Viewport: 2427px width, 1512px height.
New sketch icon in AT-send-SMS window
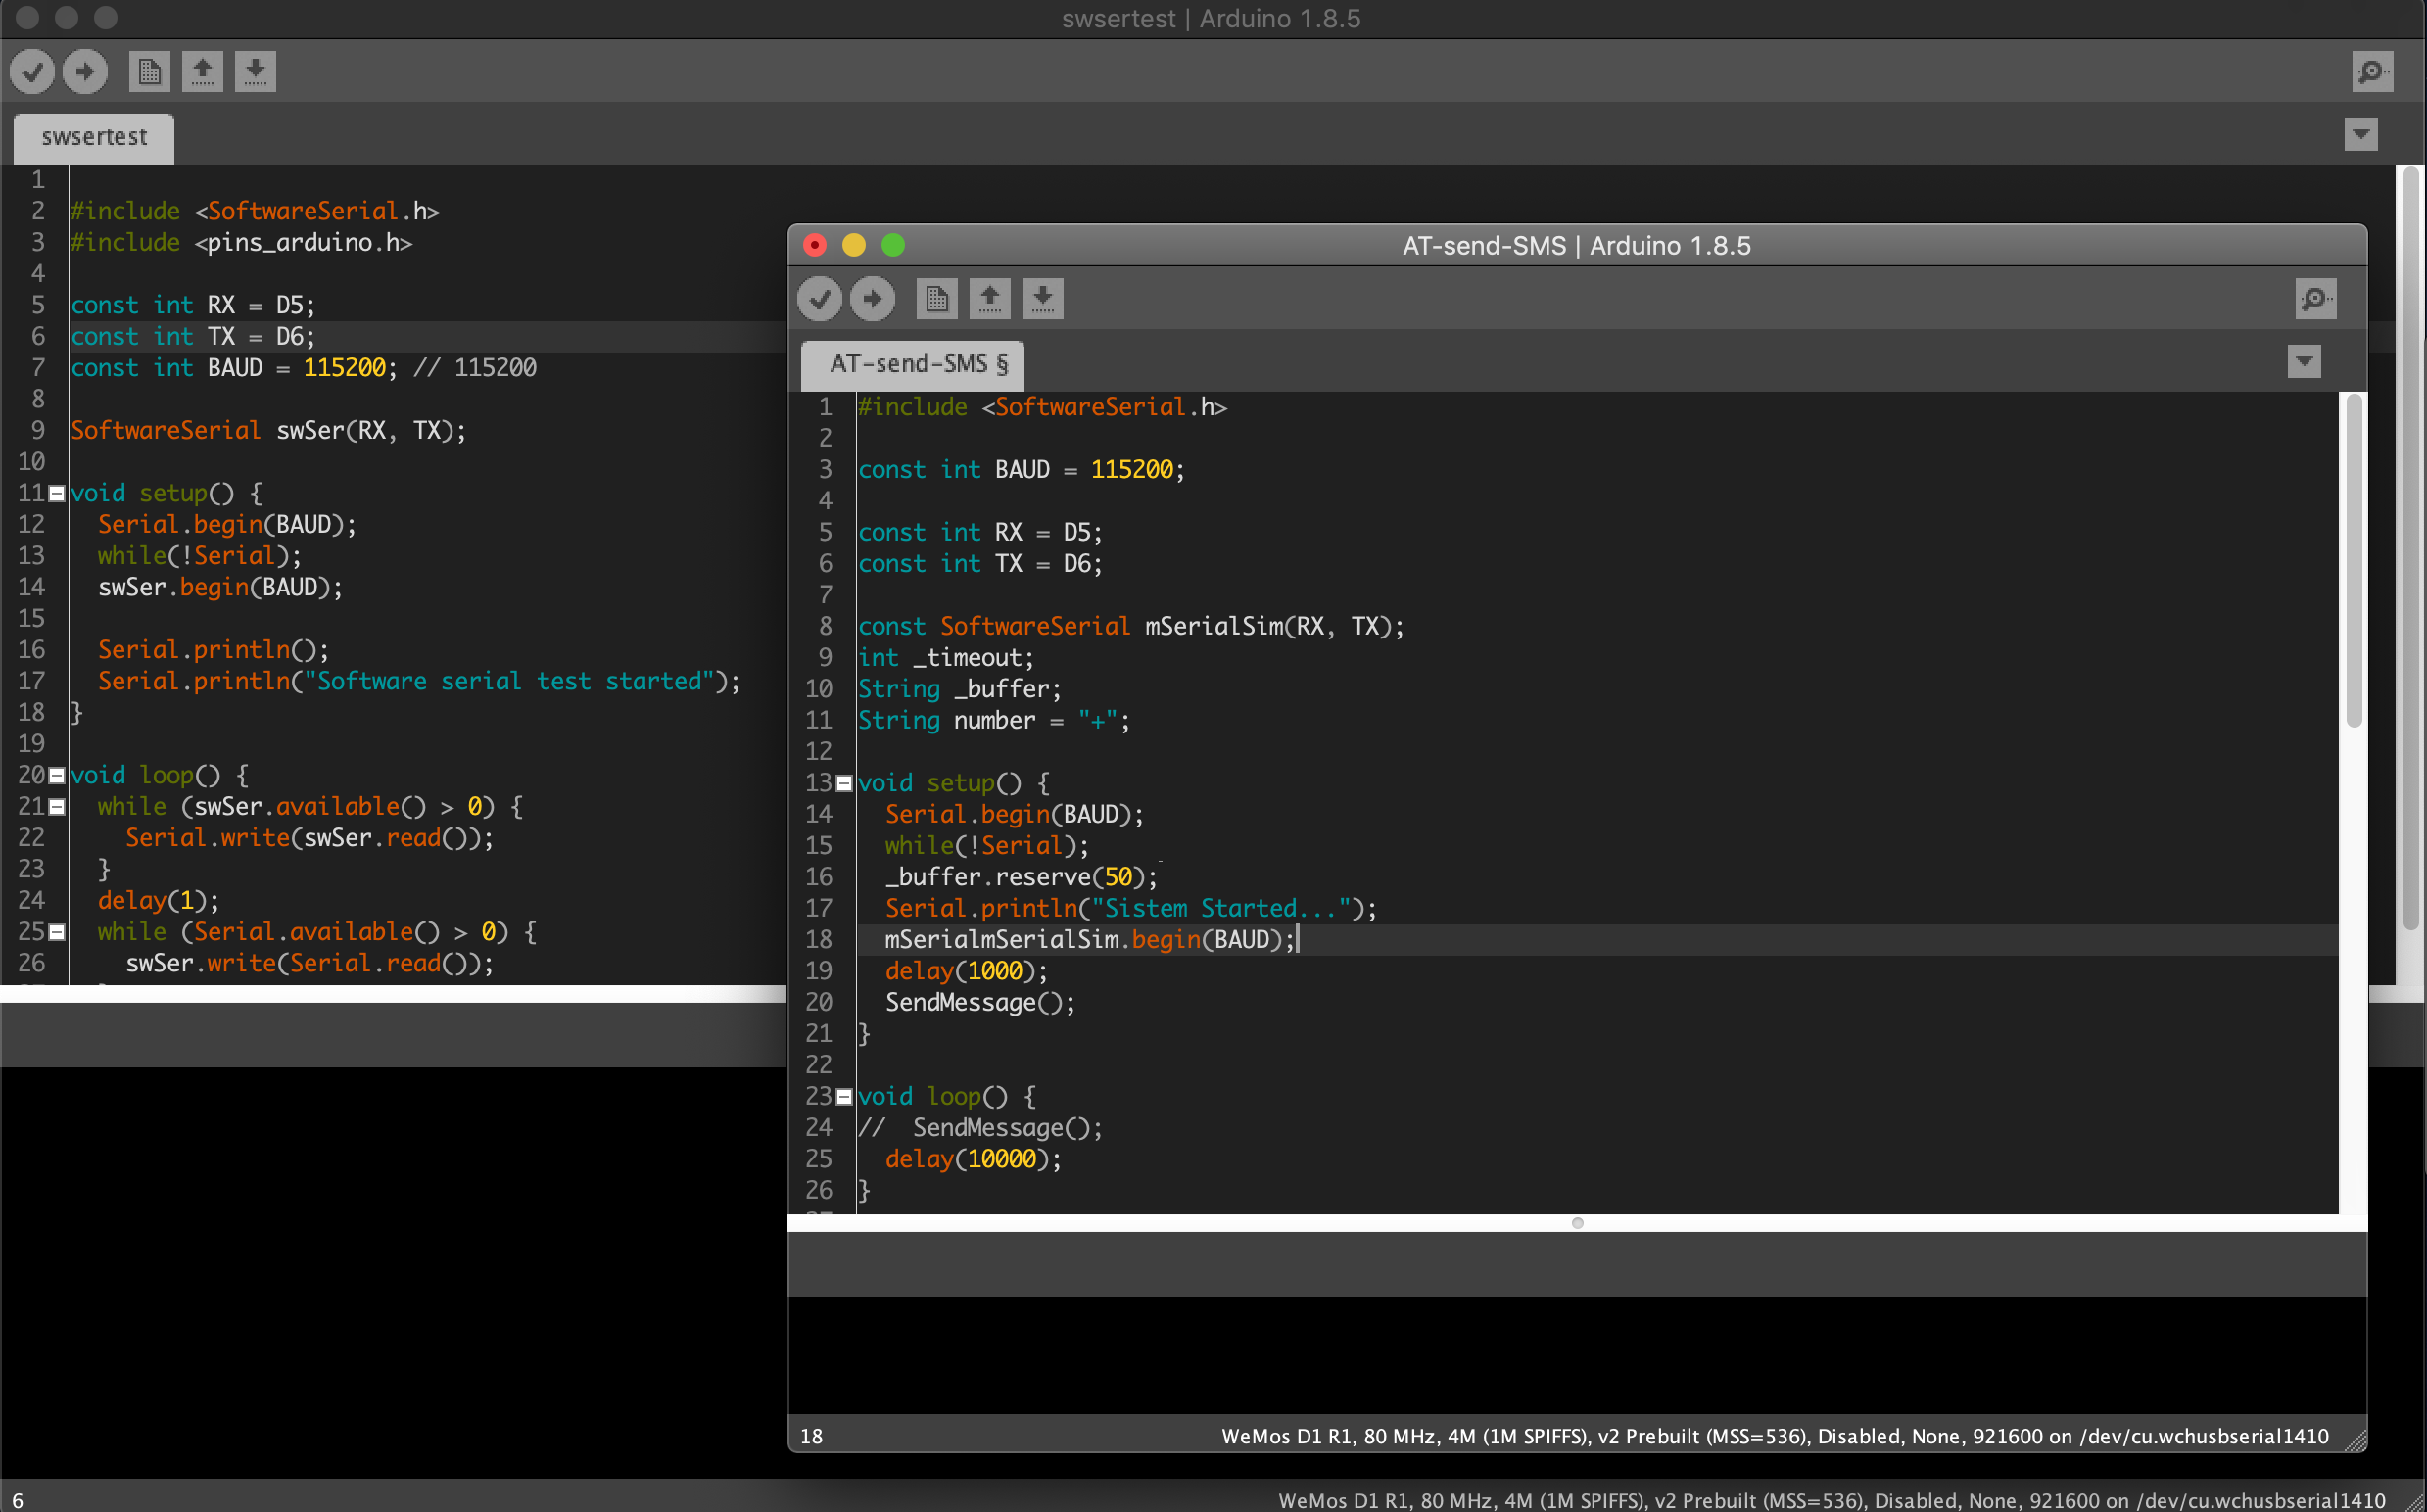(x=936, y=298)
